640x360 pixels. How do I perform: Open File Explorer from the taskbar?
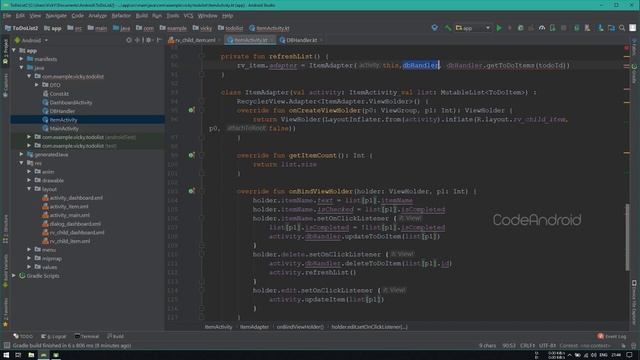(31, 355)
